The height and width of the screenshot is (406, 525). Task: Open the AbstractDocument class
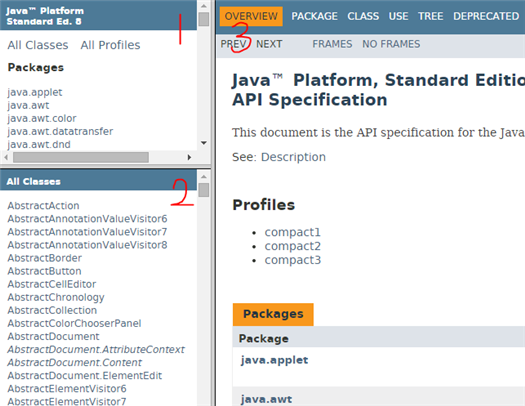53,336
